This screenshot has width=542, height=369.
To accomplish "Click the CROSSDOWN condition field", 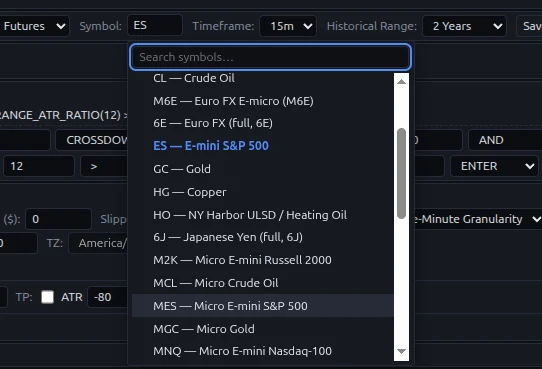I will click(x=92, y=140).
